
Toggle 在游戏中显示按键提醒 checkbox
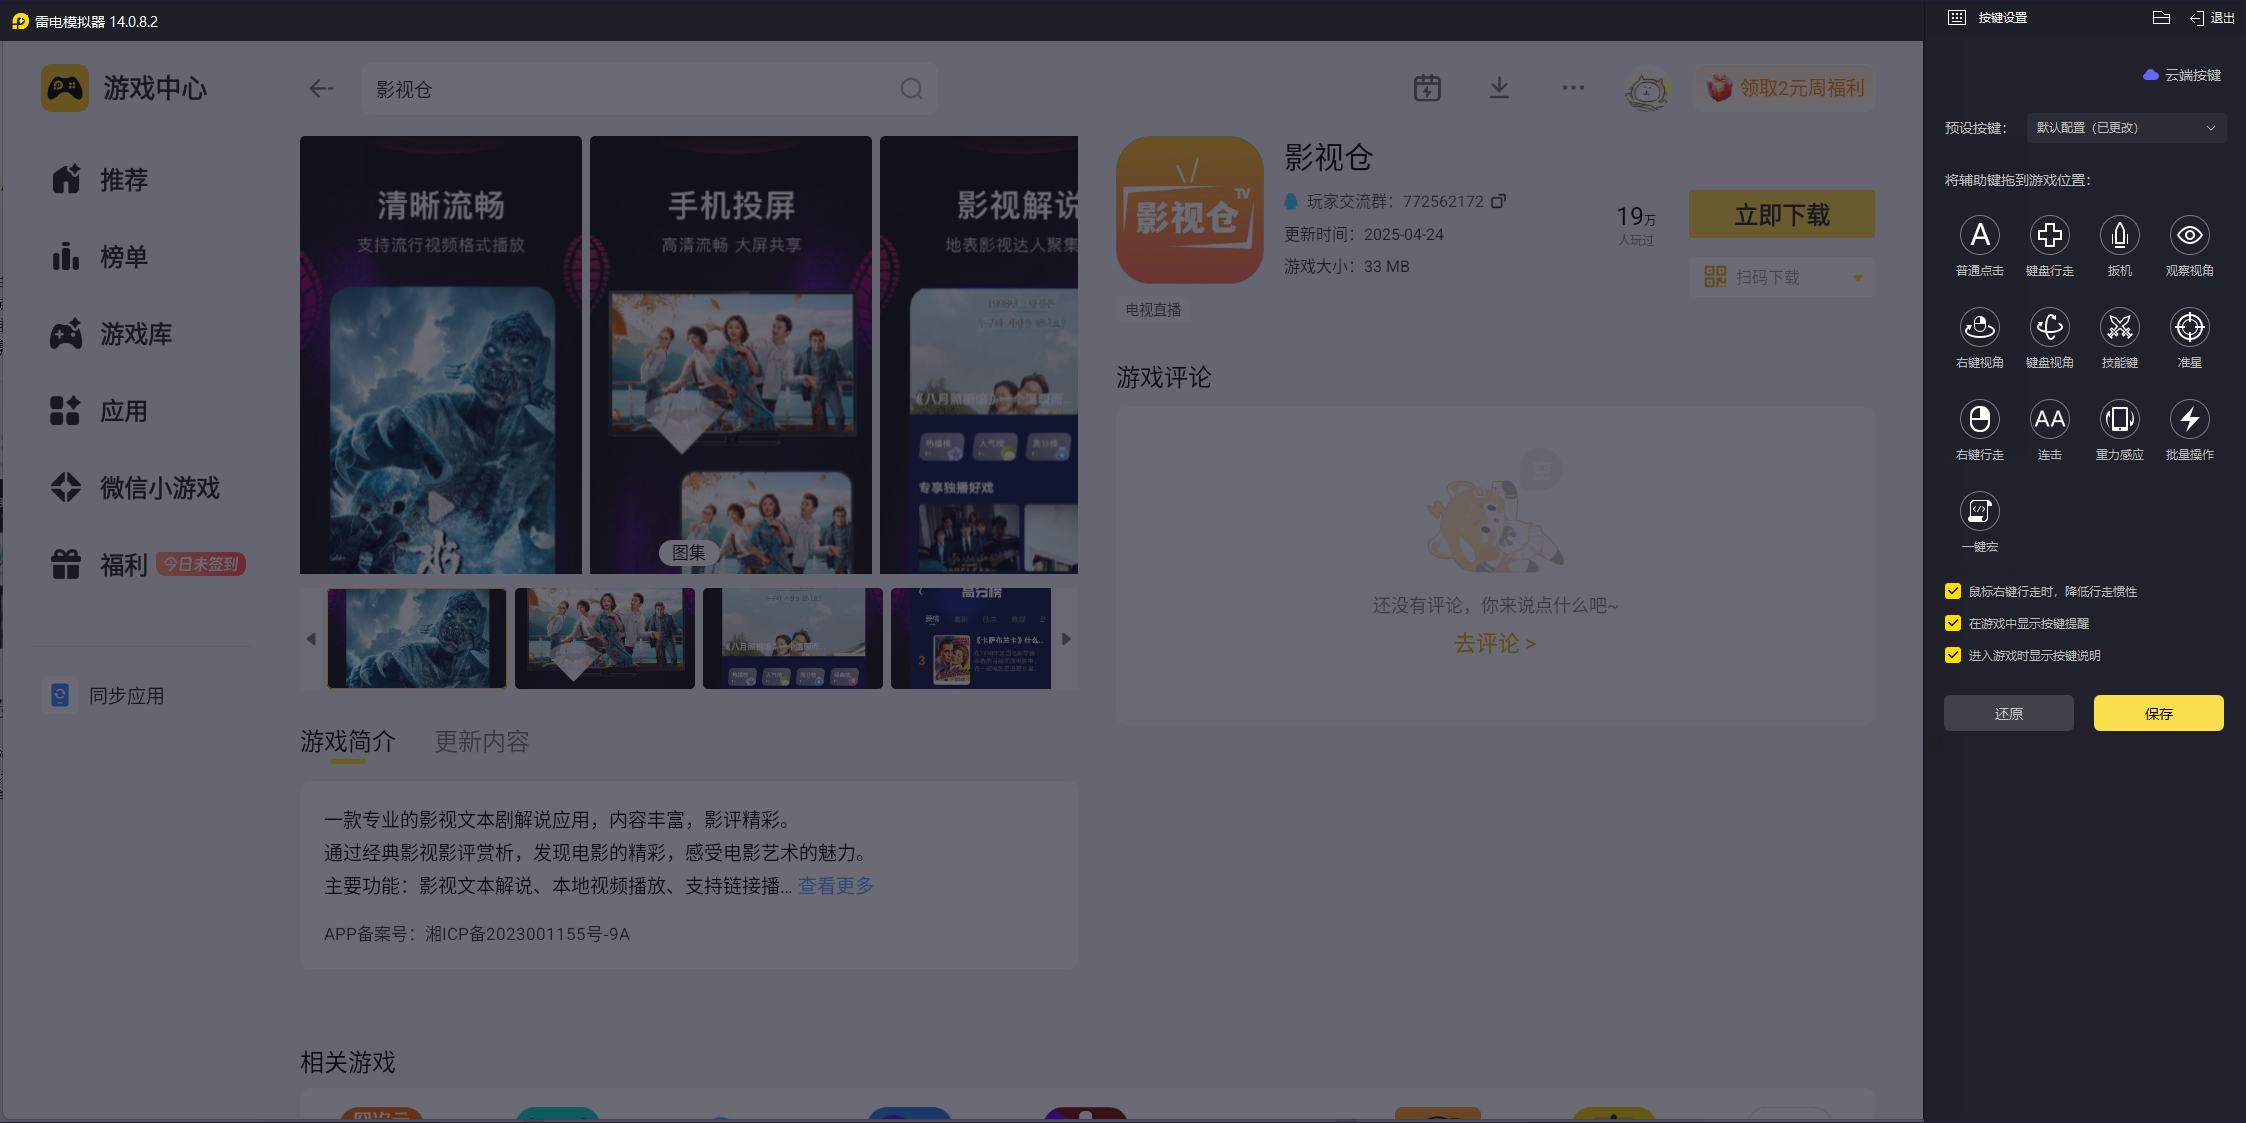tap(1952, 623)
